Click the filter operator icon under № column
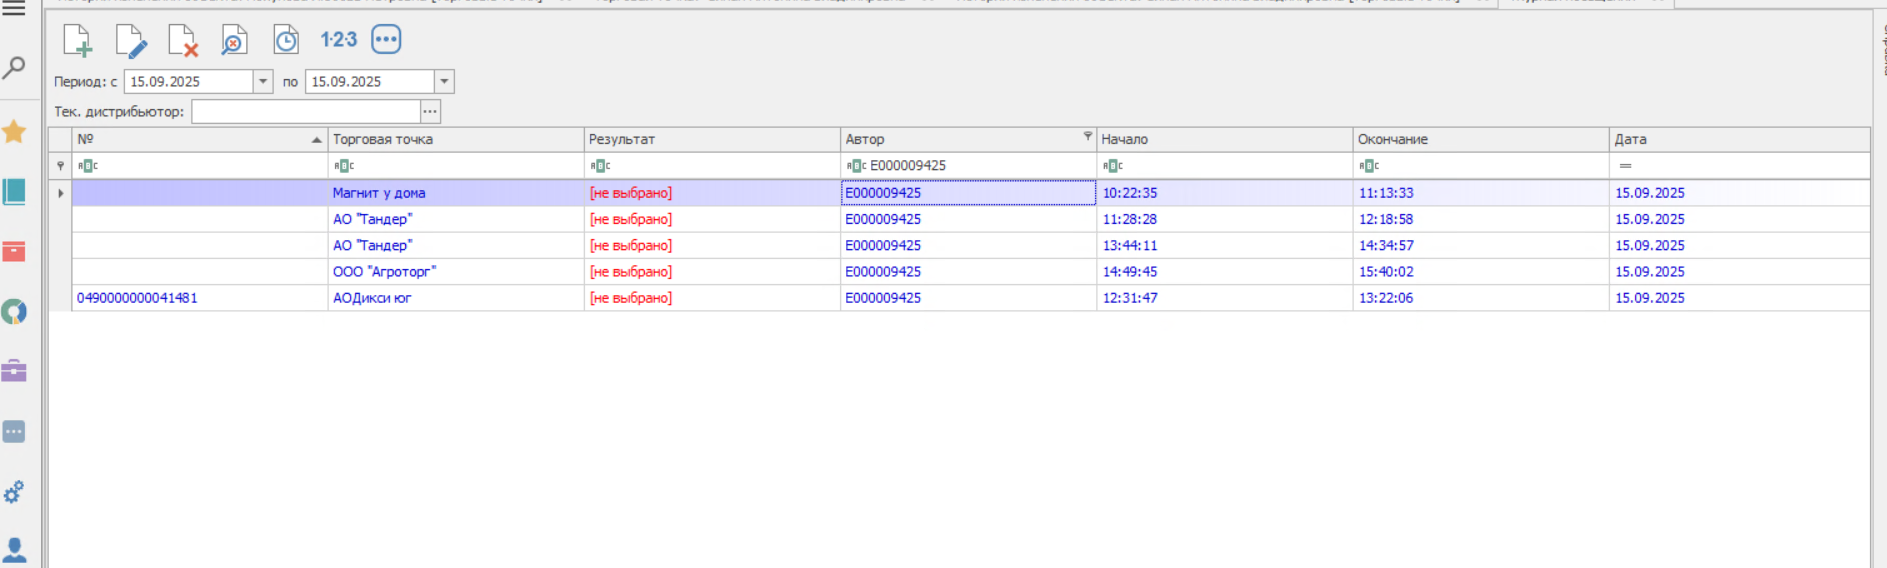Image resolution: width=1887 pixels, height=568 pixels. [x=88, y=166]
